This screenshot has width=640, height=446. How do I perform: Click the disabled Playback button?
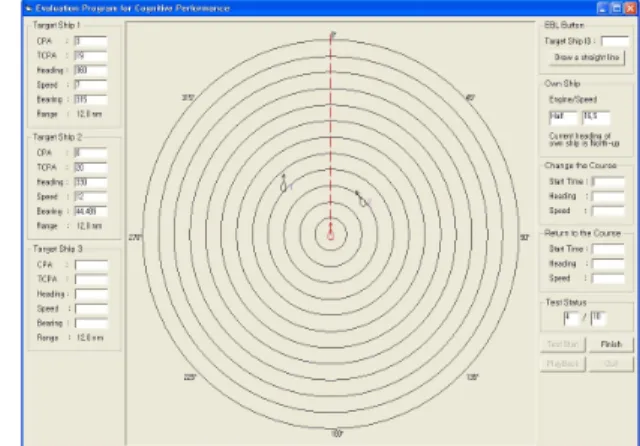point(562,364)
